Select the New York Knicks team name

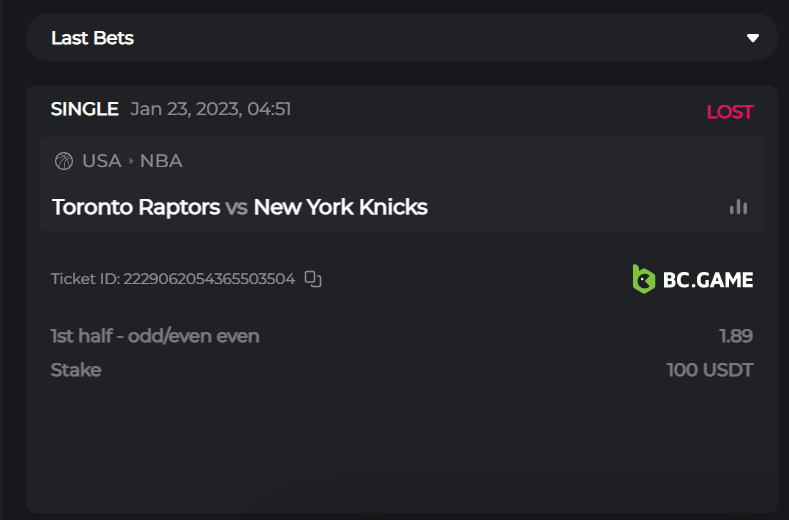click(340, 207)
